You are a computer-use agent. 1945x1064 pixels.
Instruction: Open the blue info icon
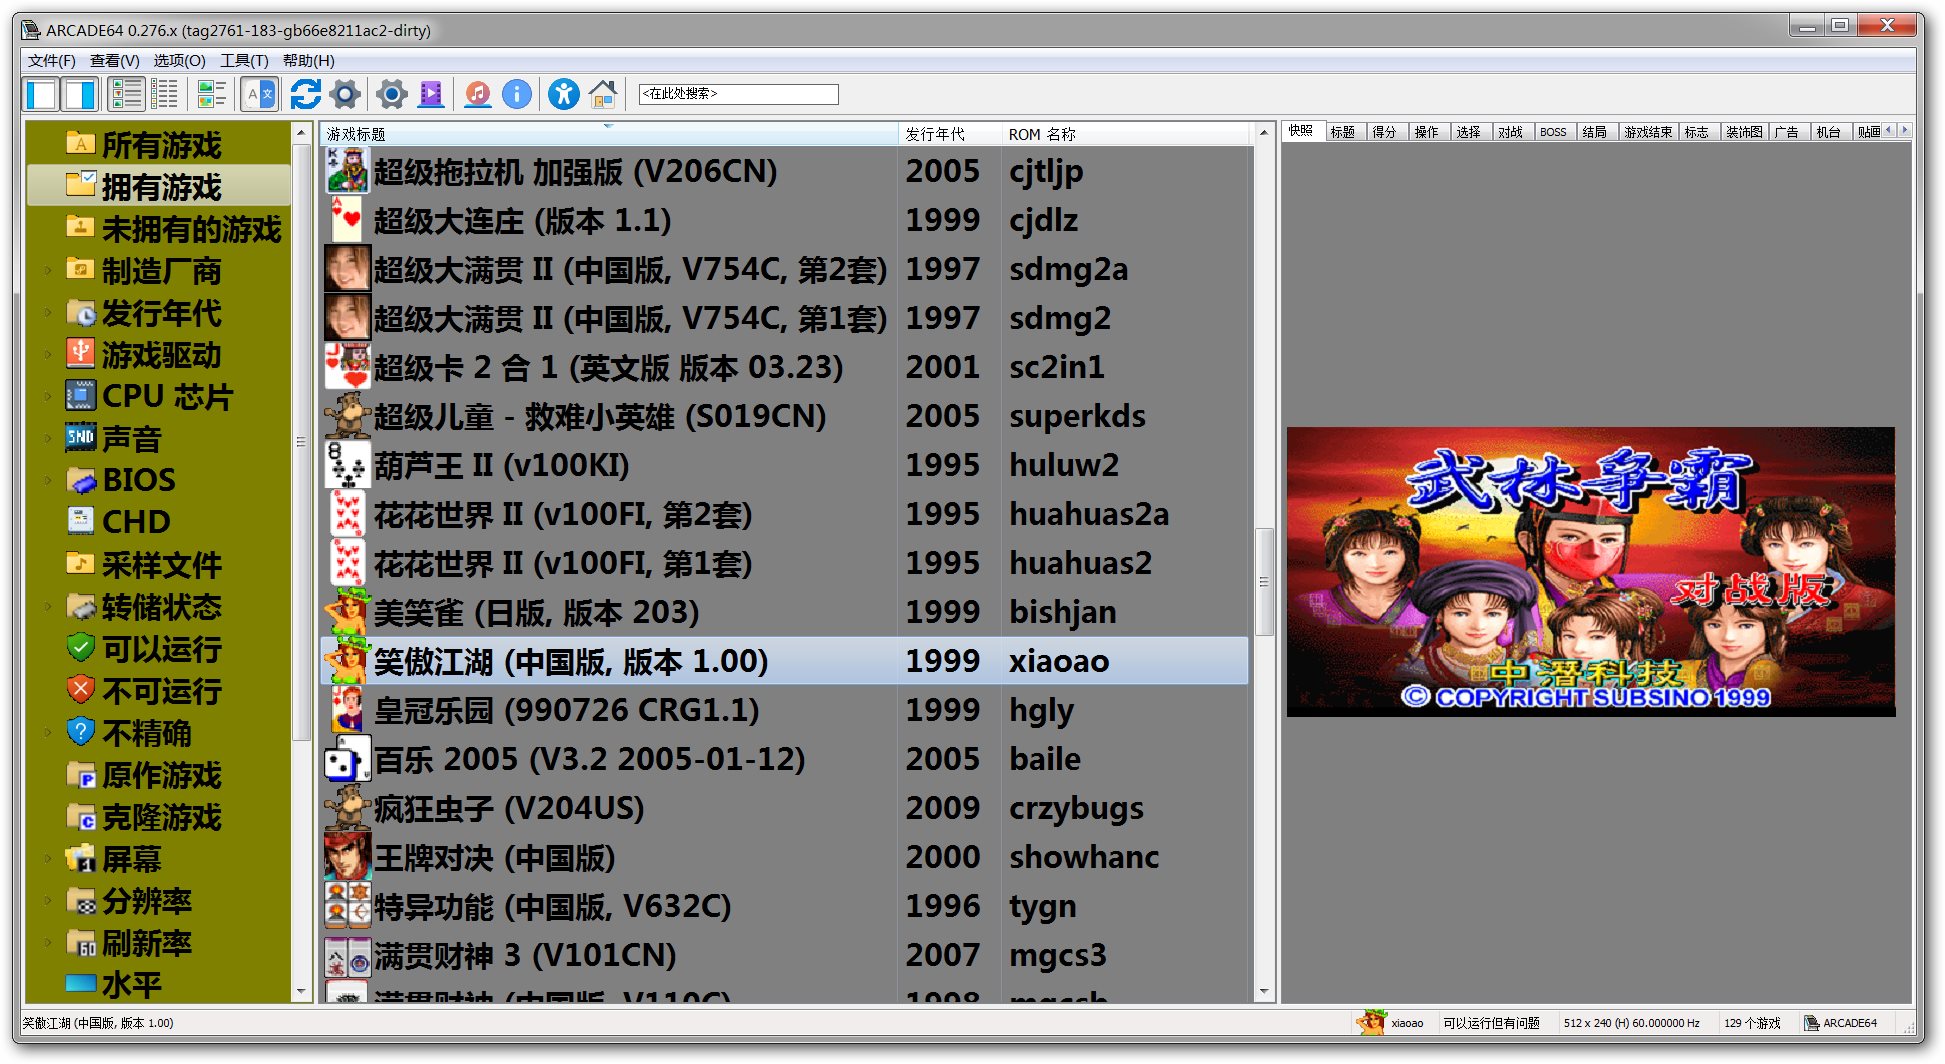pos(517,95)
